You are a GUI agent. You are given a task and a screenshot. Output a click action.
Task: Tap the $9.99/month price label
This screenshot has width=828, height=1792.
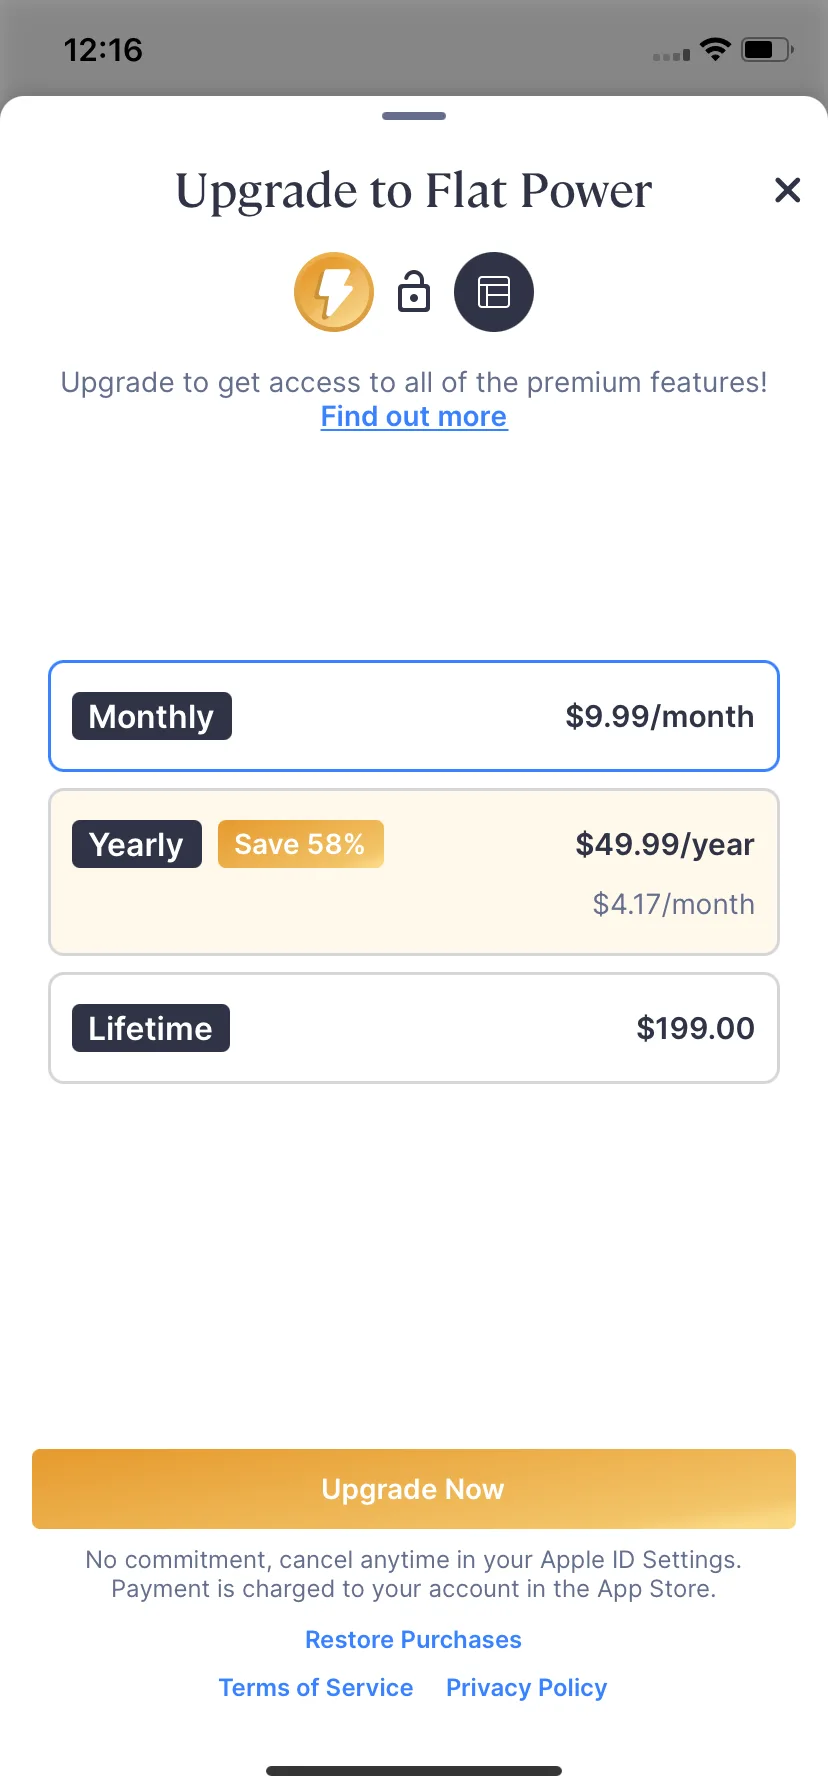pyautogui.click(x=659, y=716)
